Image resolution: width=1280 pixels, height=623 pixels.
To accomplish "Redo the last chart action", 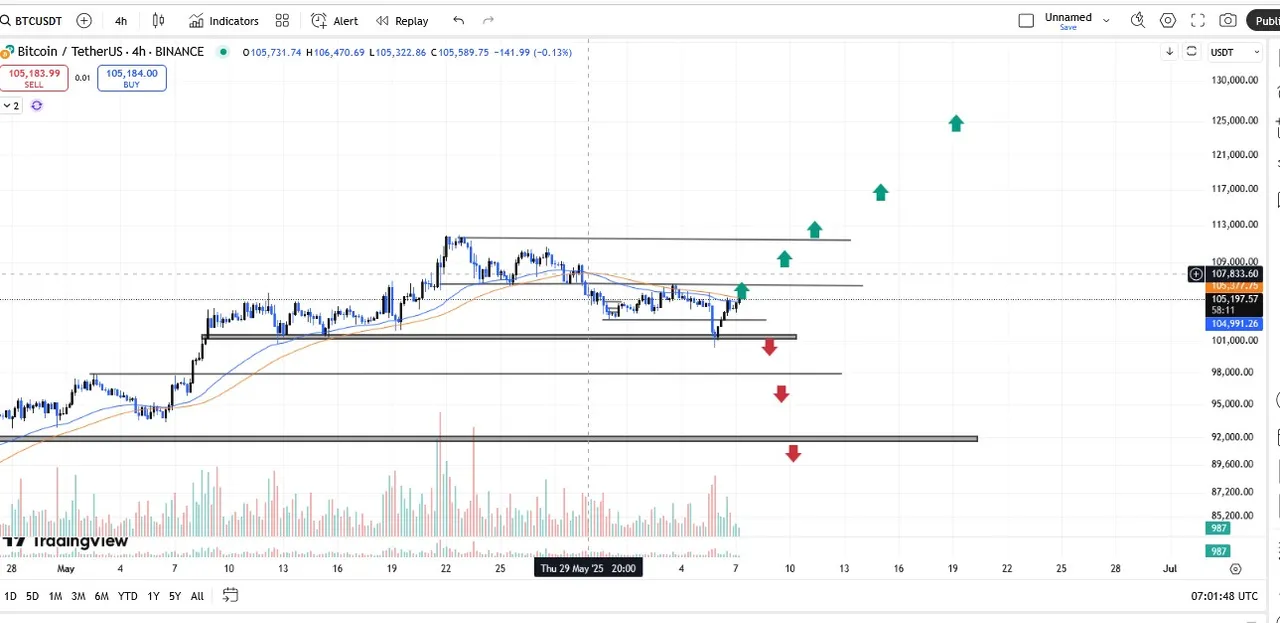I will click(488, 20).
